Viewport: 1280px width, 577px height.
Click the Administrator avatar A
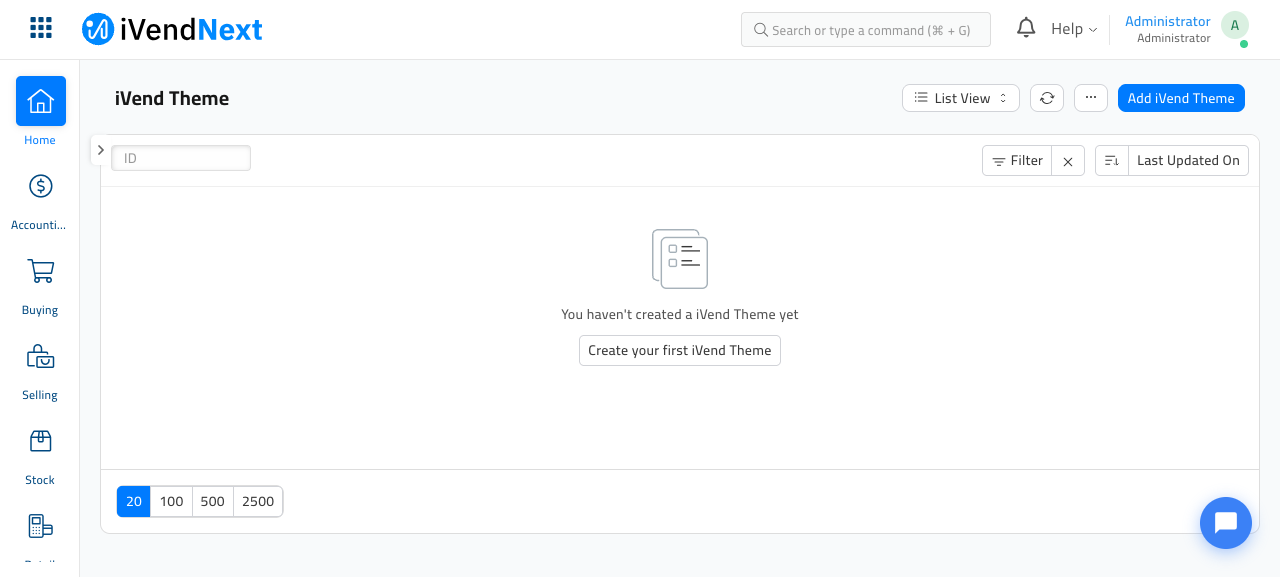coord(1235,26)
